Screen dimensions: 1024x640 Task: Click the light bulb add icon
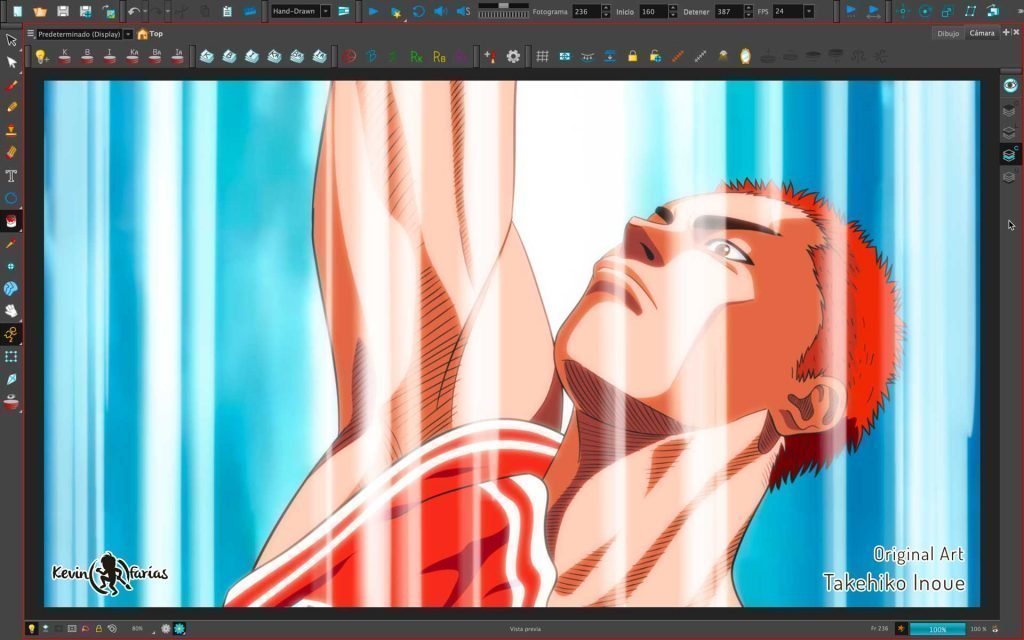41,57
